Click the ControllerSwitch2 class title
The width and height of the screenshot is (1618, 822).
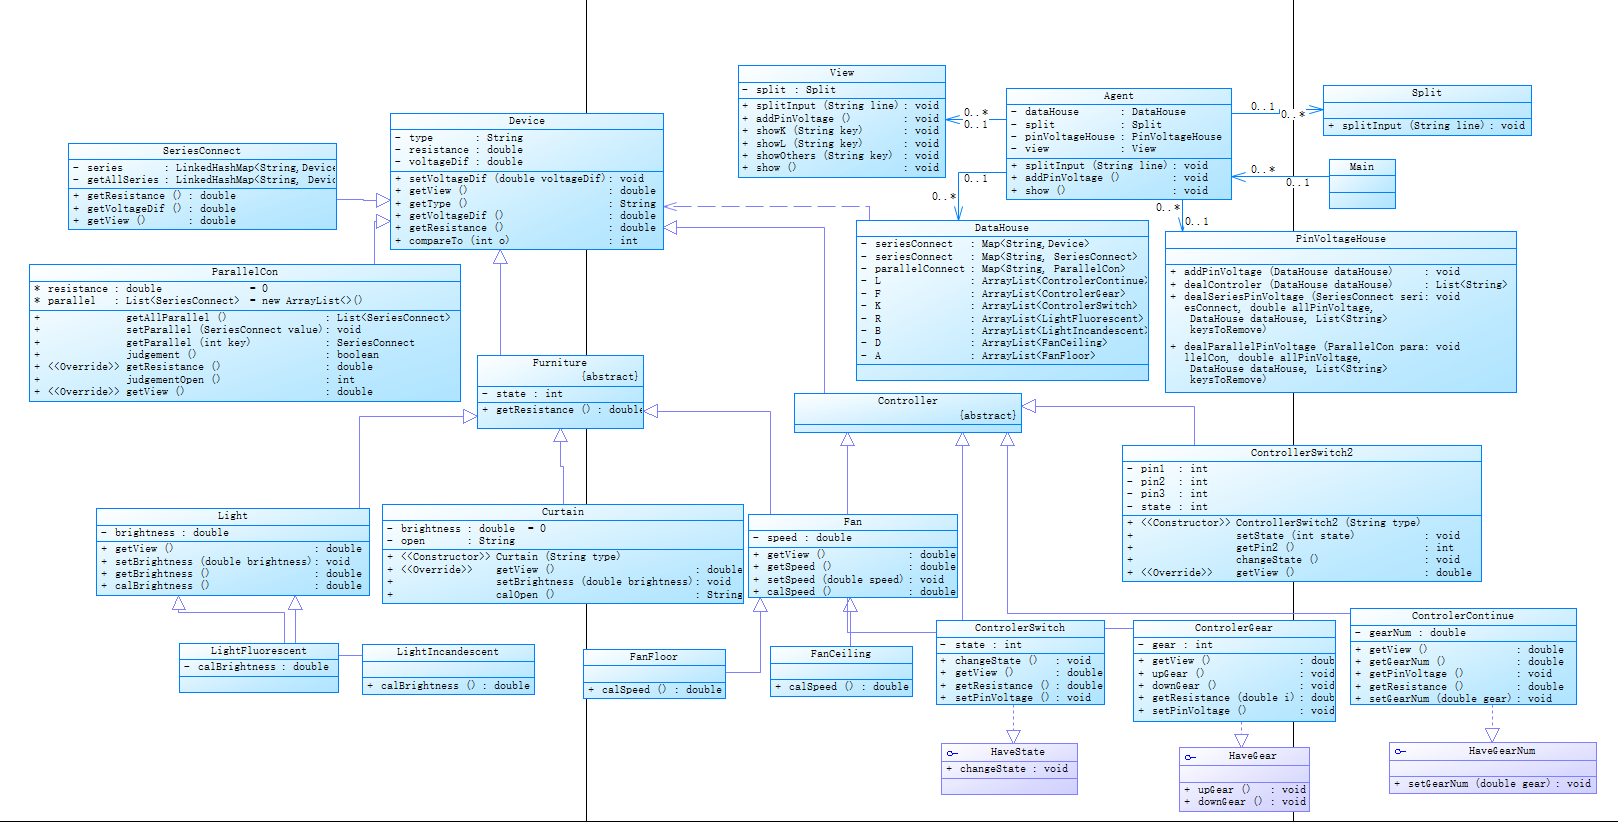click(1302, 453)
